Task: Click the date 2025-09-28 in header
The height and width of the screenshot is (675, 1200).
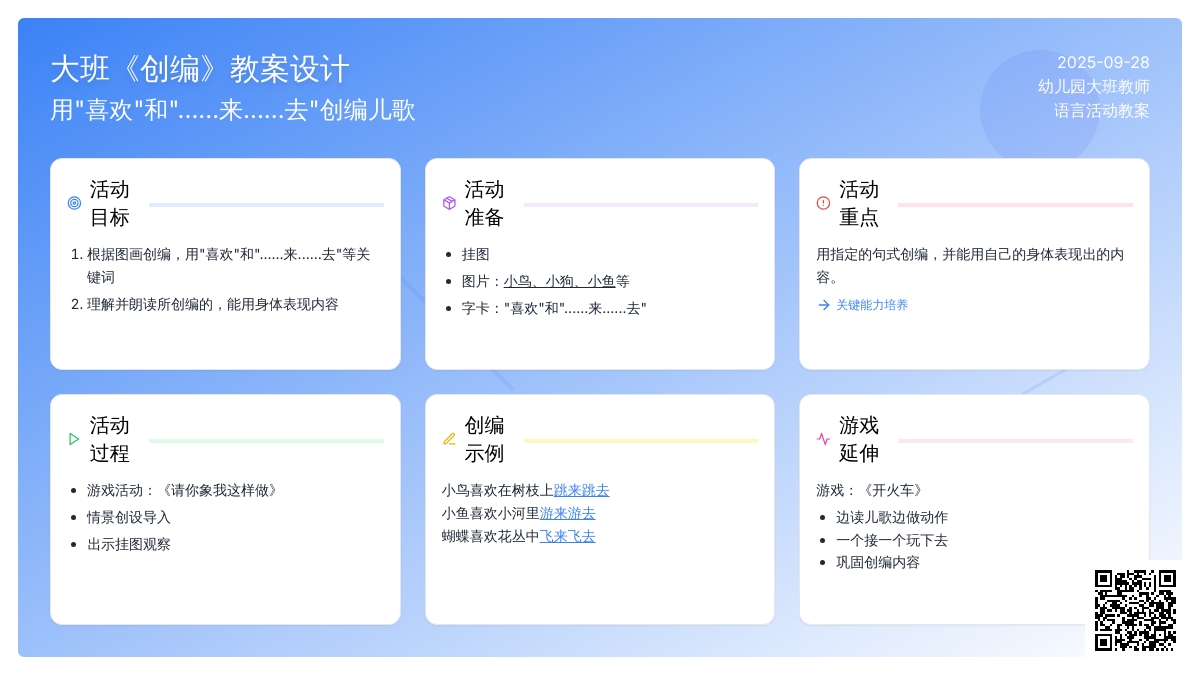Action: (x=1103, y=62)
